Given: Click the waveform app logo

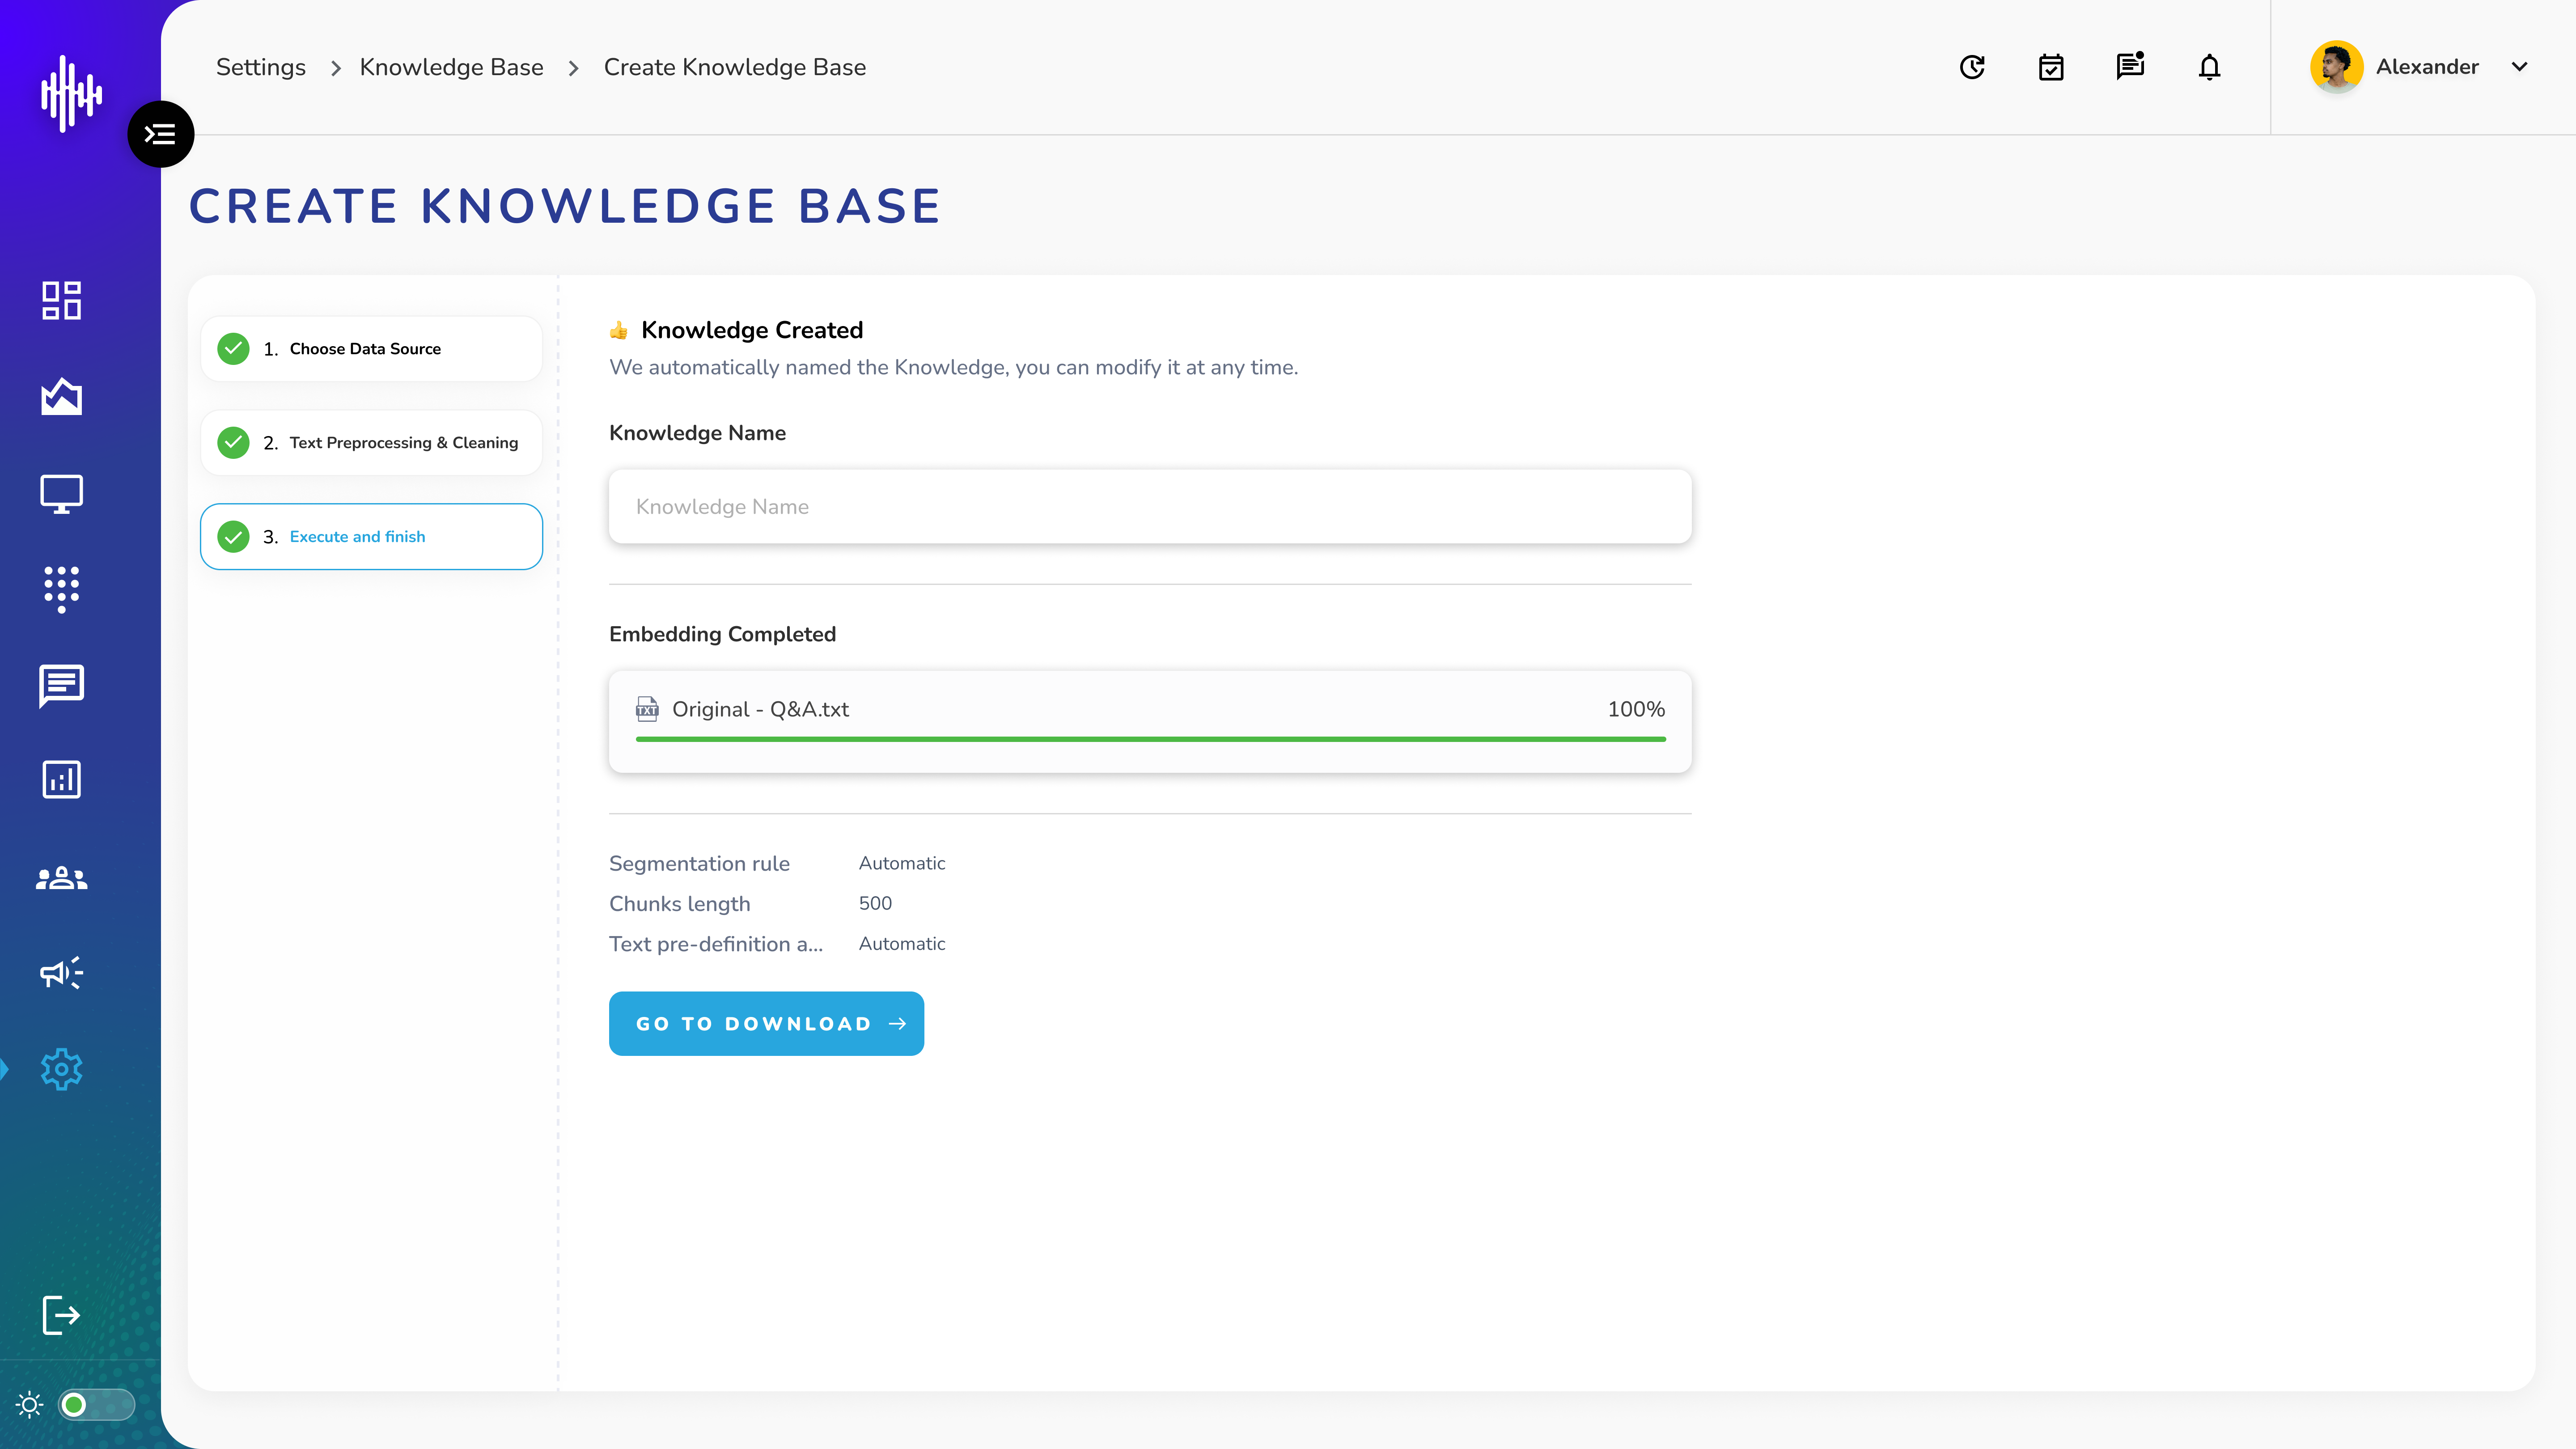Looking at the screenshot, I should 71,93.
